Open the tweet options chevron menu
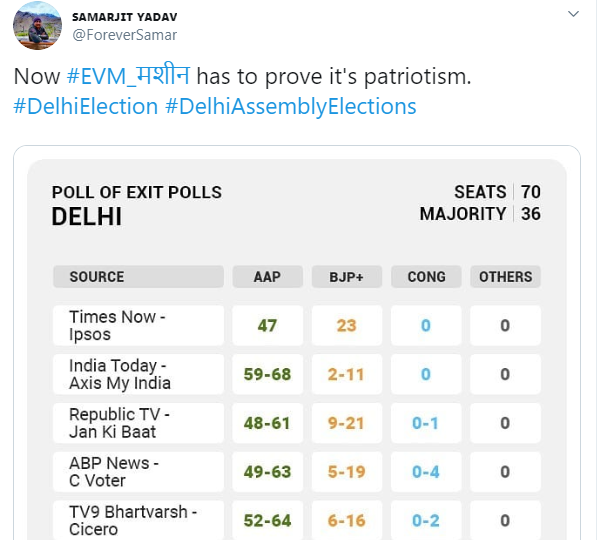This screenshot has width=606, height=540. click(573, 14)
